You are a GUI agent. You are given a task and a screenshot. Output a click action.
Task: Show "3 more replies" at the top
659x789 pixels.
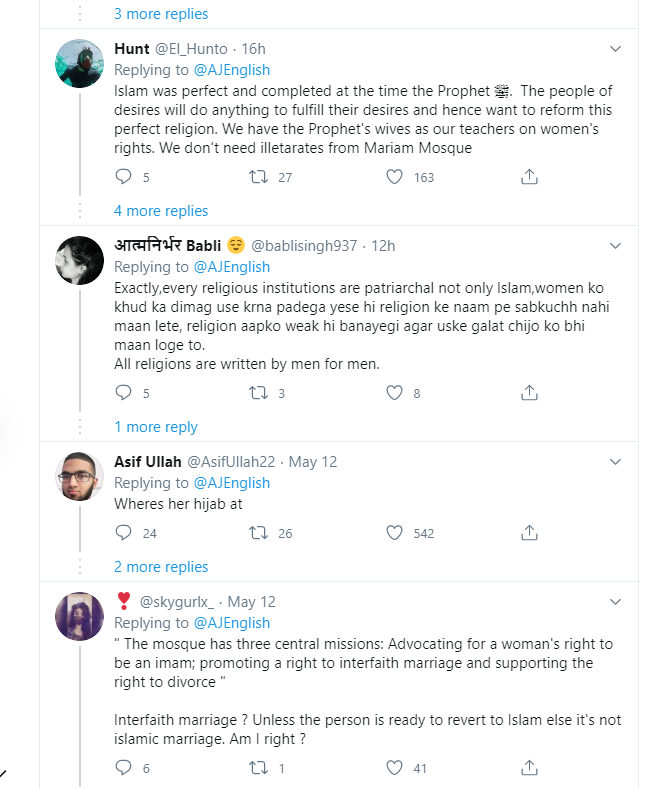click(x=161, y=14)
